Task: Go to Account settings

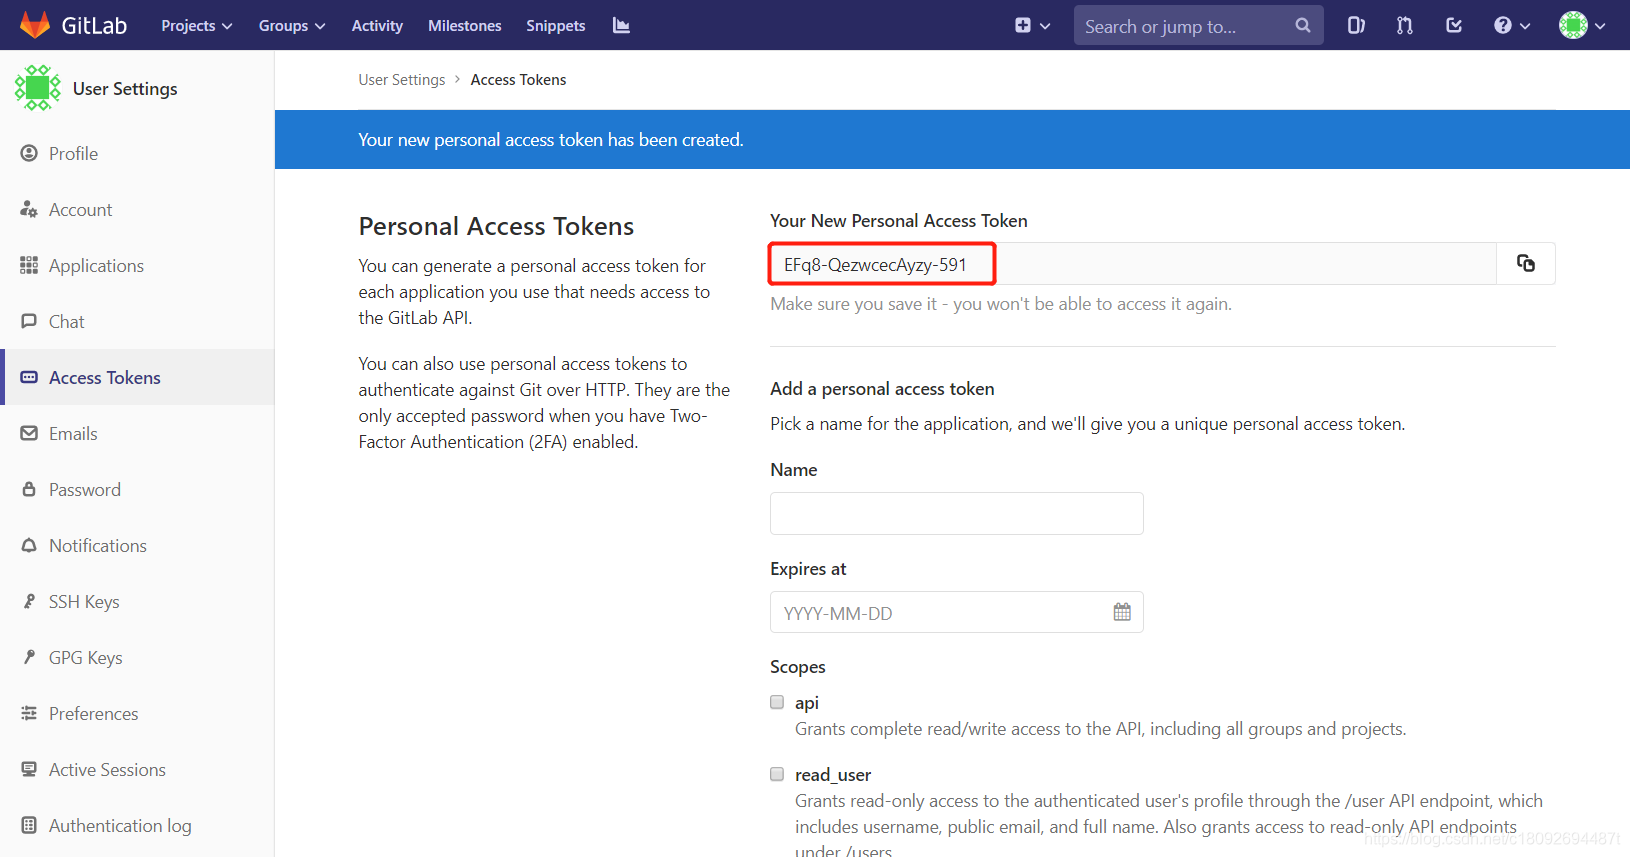Action: 137,209
